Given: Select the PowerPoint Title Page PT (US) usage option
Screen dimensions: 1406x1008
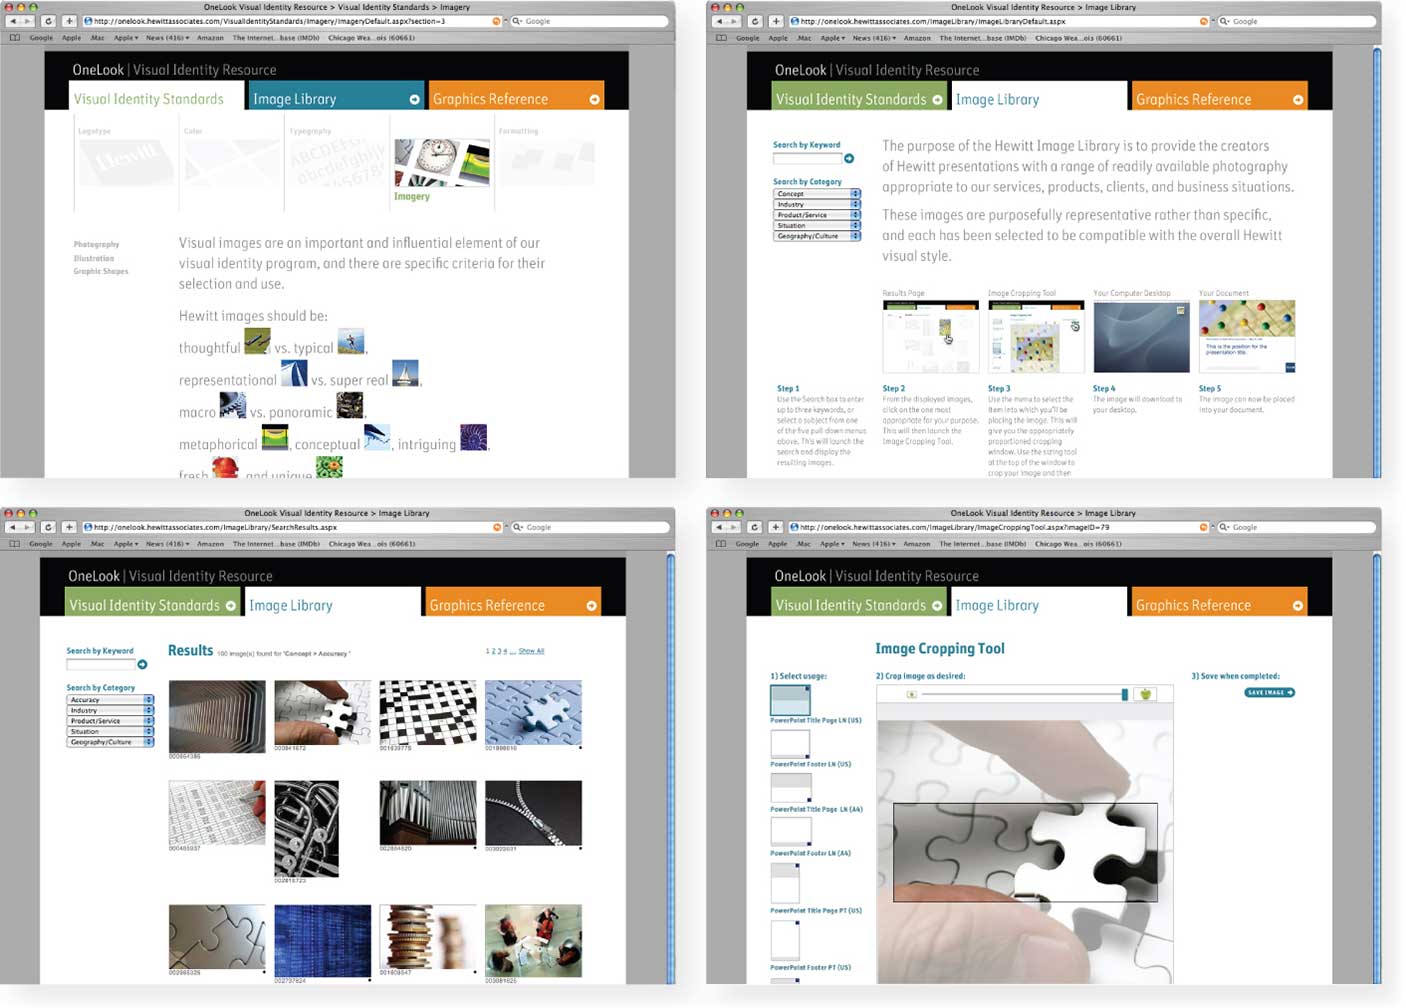Looking at the screenshot, I should point(785,882).
